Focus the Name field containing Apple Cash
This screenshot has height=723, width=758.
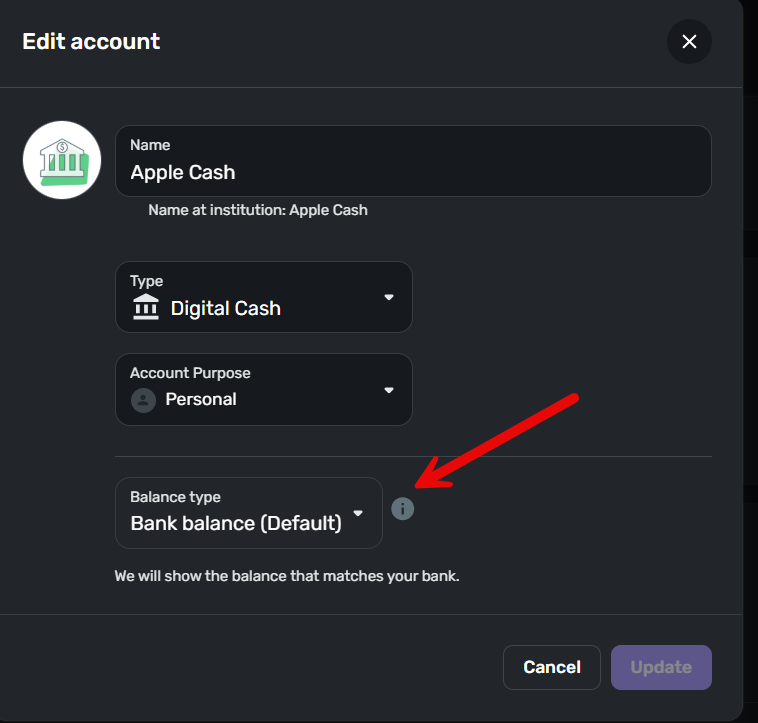point(413,161)
